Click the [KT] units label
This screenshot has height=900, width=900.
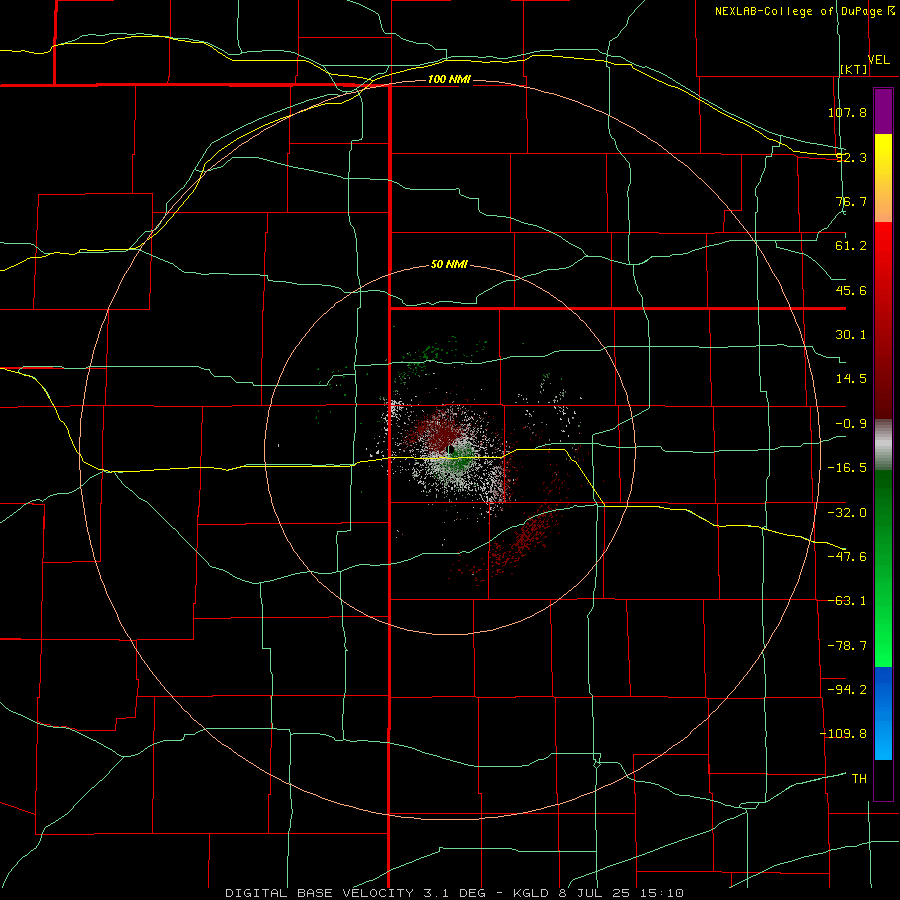coord(854,69)
